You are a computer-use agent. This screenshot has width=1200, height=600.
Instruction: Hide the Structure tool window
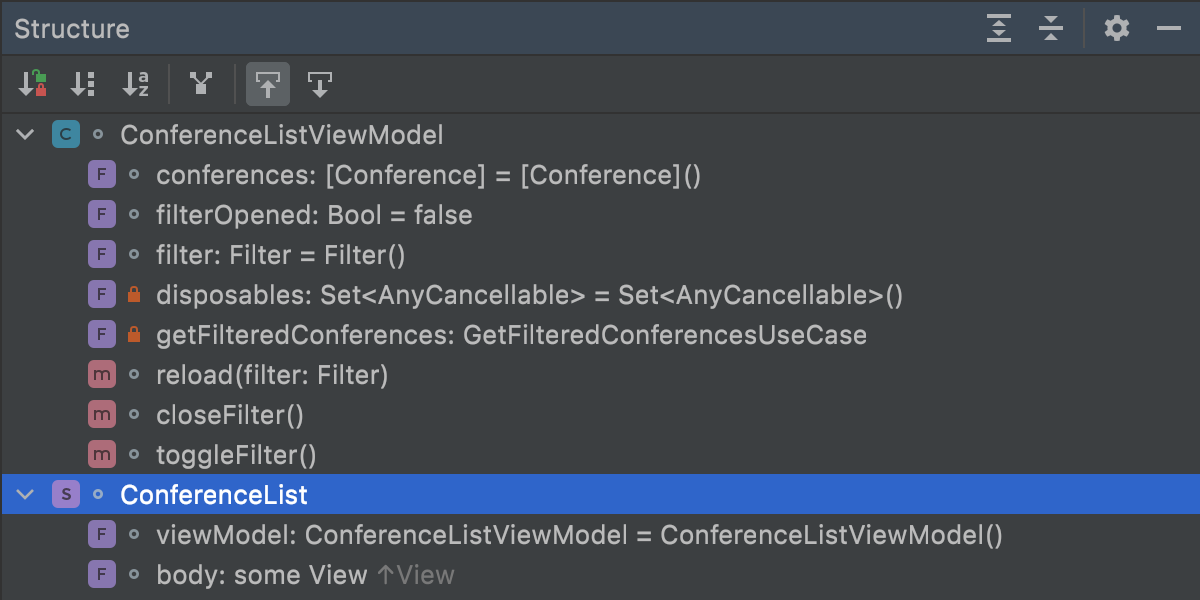click(x=1169, y=28)
